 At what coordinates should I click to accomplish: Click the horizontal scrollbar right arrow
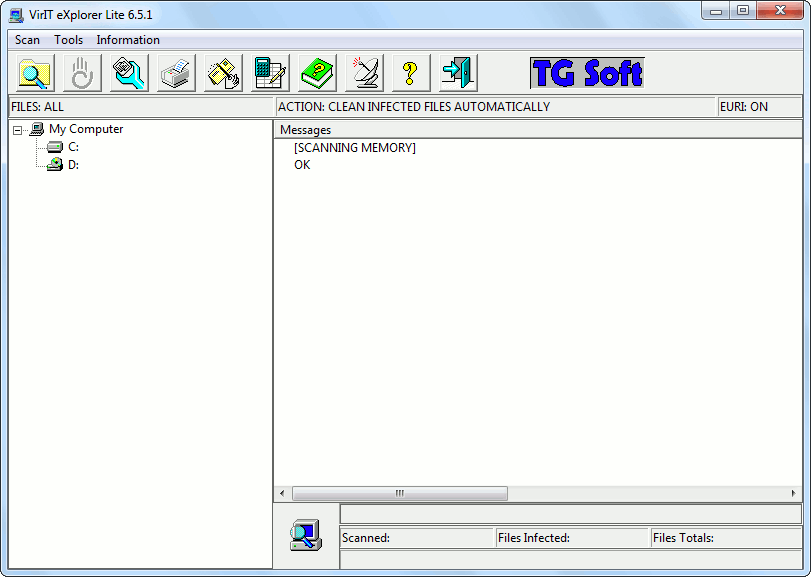point(794,493)
